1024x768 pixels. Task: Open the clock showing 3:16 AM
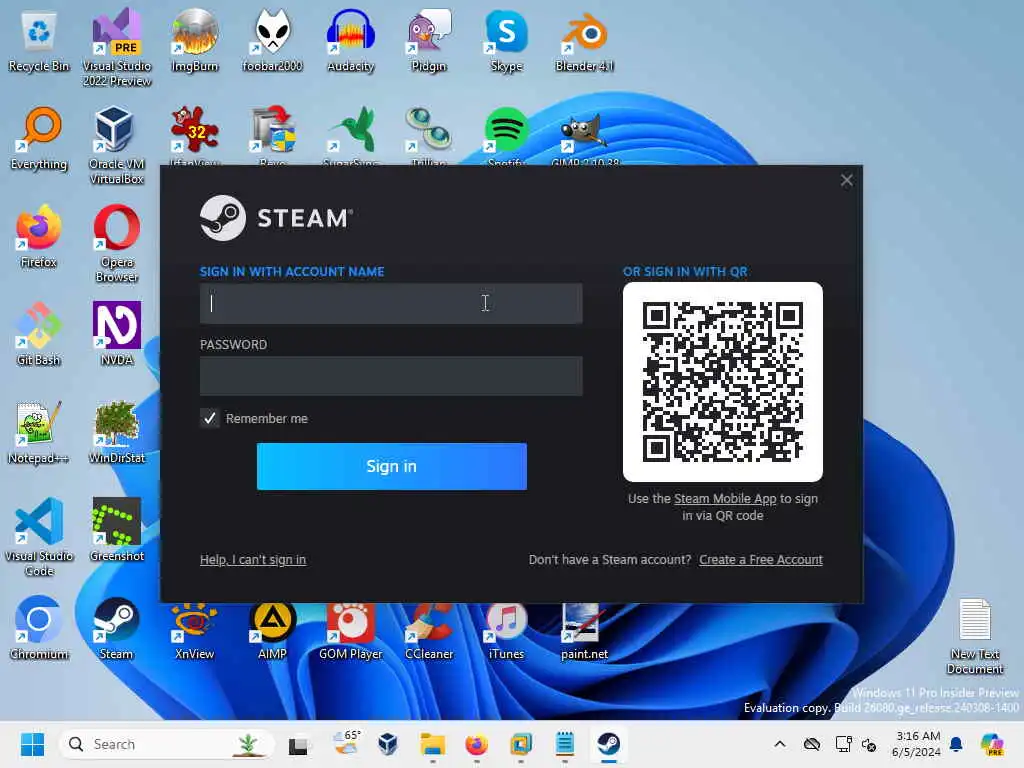tap(917, 744)
